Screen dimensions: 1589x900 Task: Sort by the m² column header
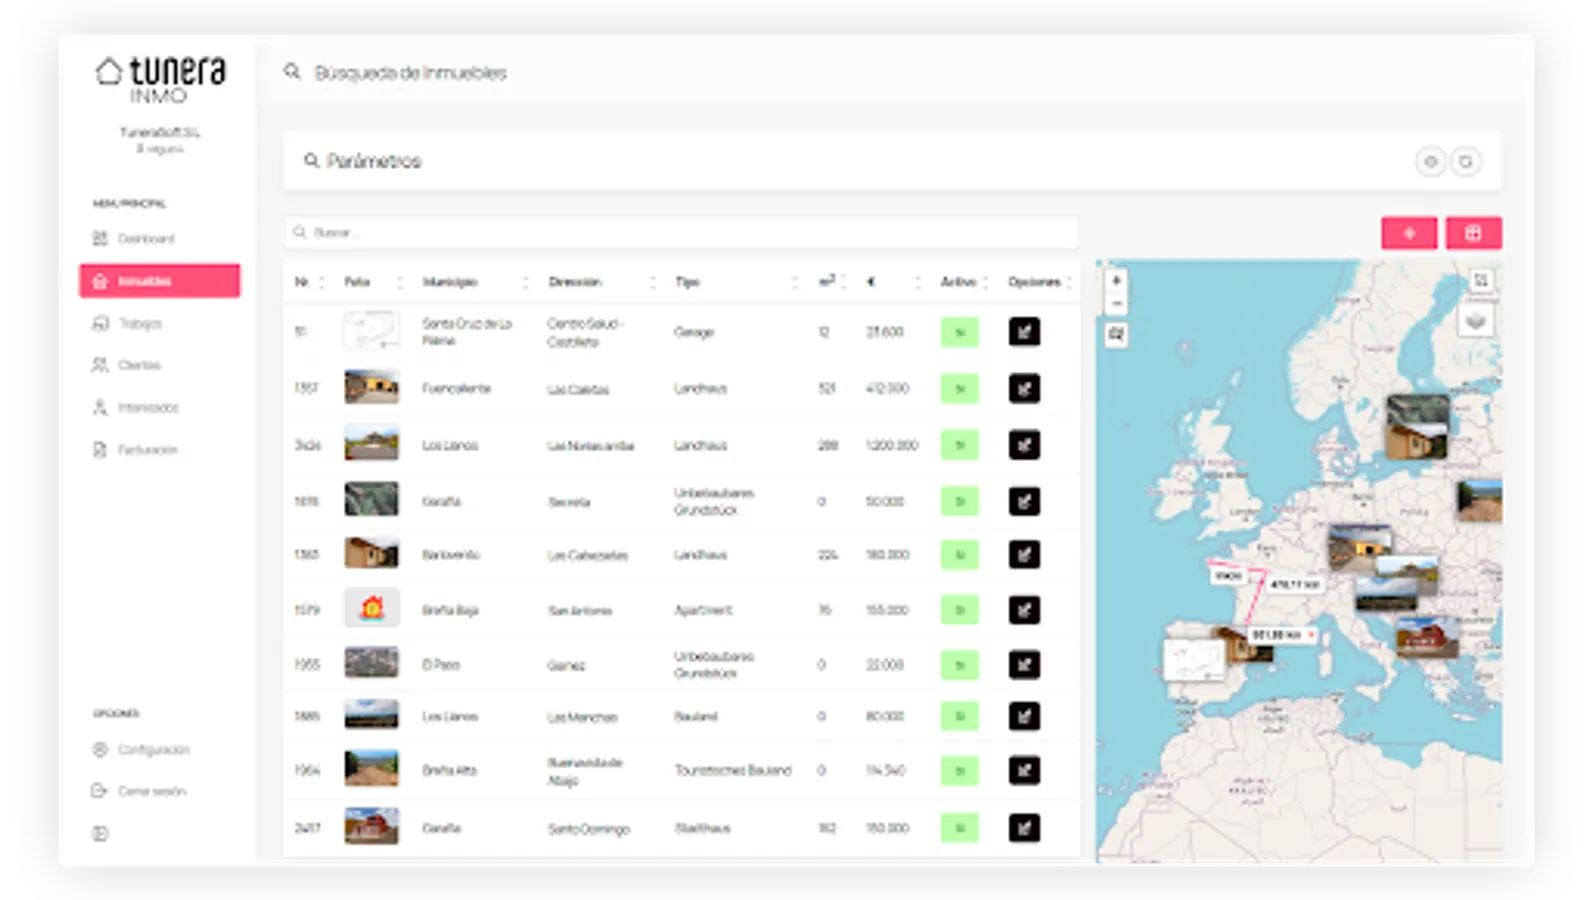pos(827,282)
